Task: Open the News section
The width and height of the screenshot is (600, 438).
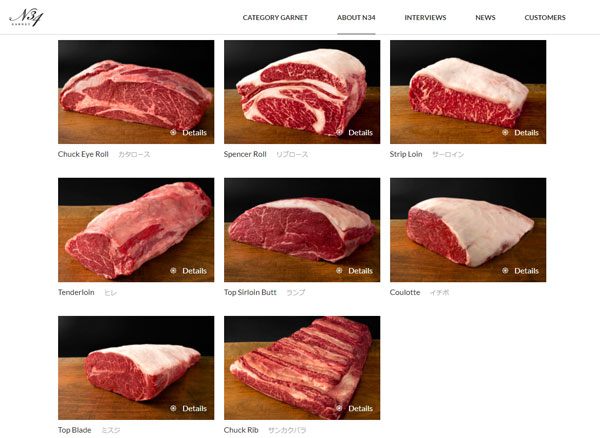Action: (485, 18)
